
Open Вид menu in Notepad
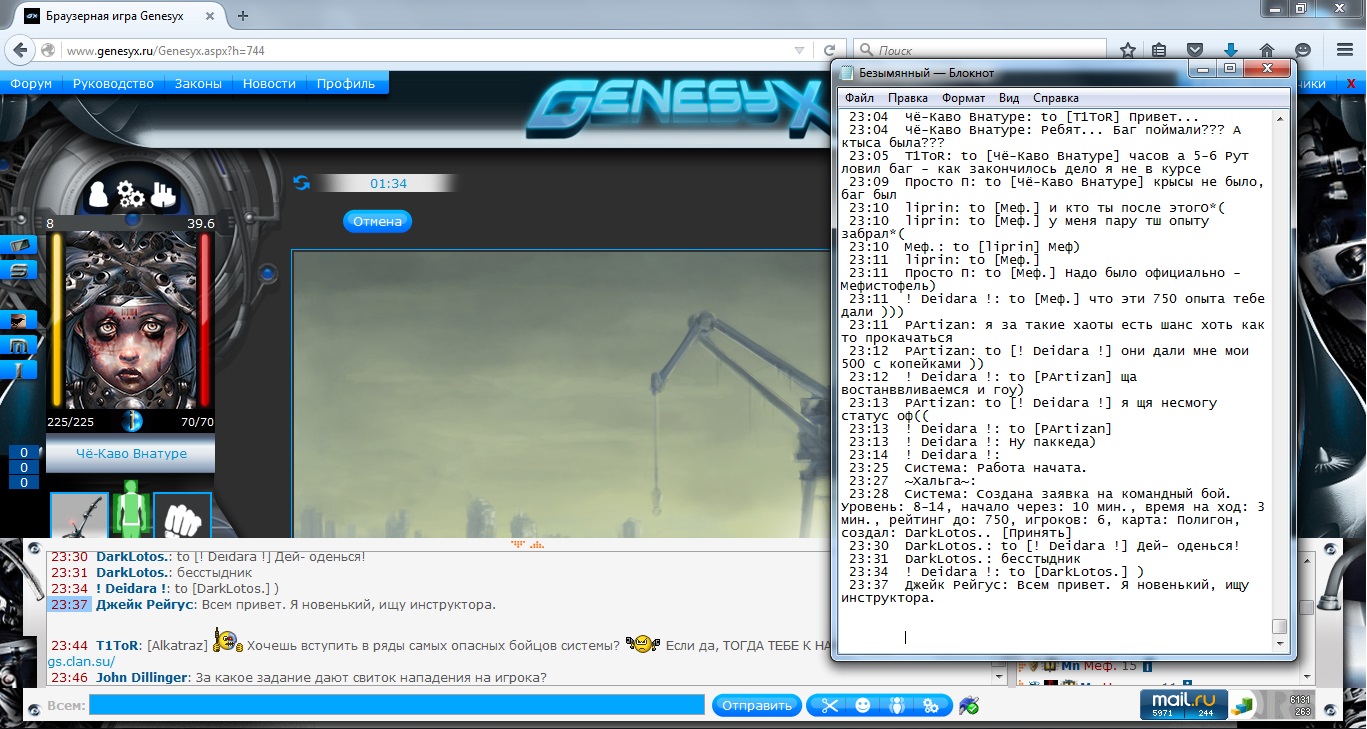(x=1009, y=98)
